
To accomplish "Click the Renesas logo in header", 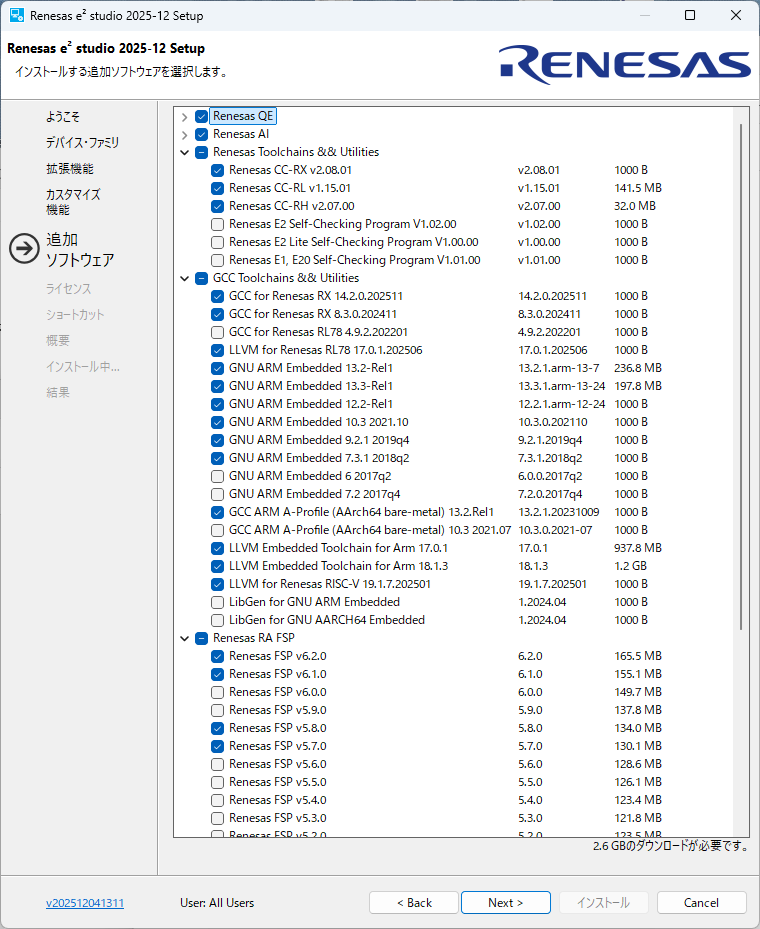I will coord(625,64).
